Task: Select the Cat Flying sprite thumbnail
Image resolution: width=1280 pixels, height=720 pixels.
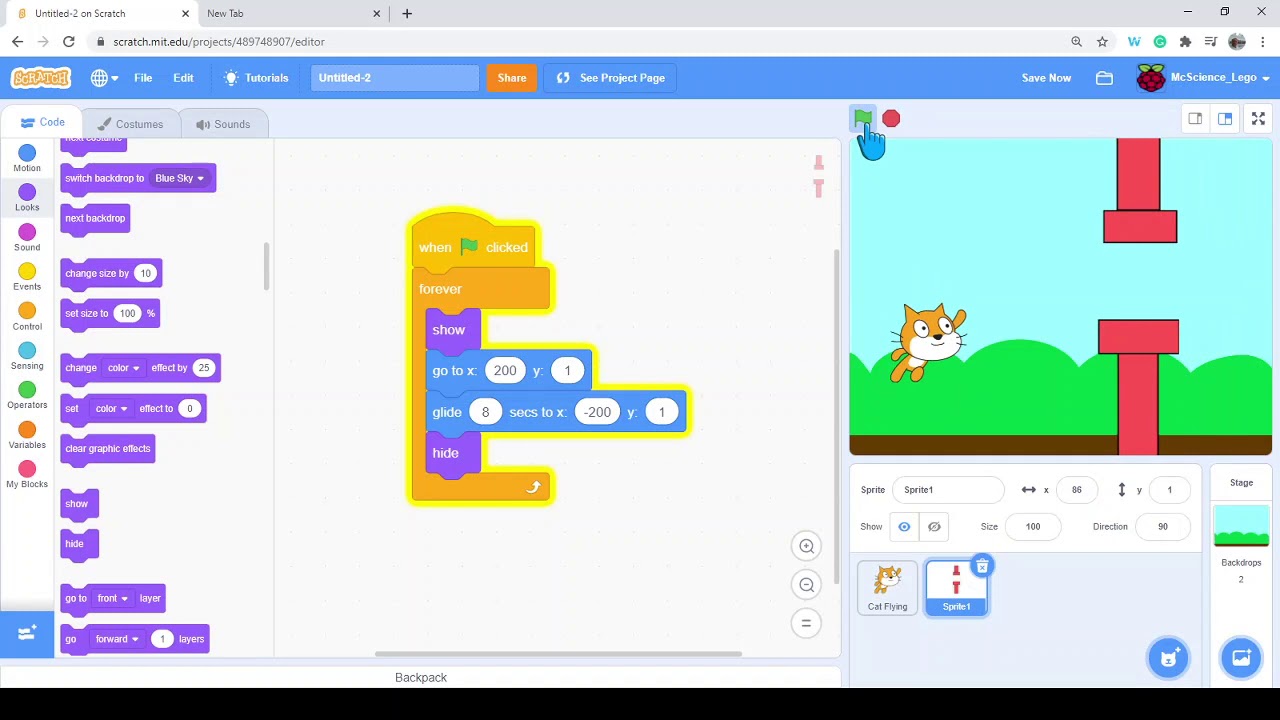Action: 888,587
